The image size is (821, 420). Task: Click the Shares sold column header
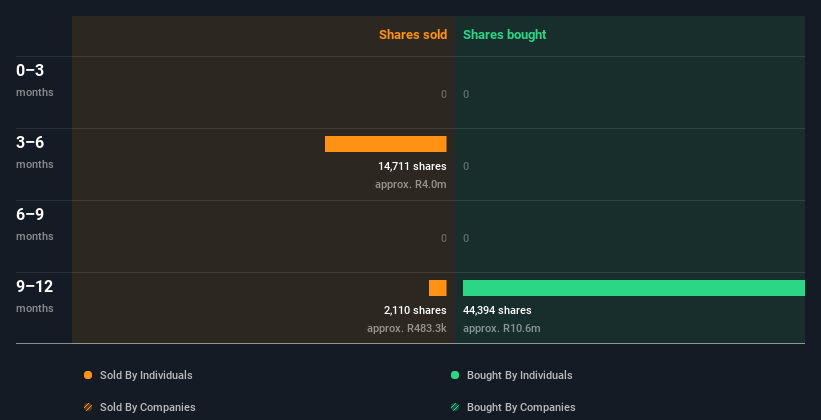(413, 35)
